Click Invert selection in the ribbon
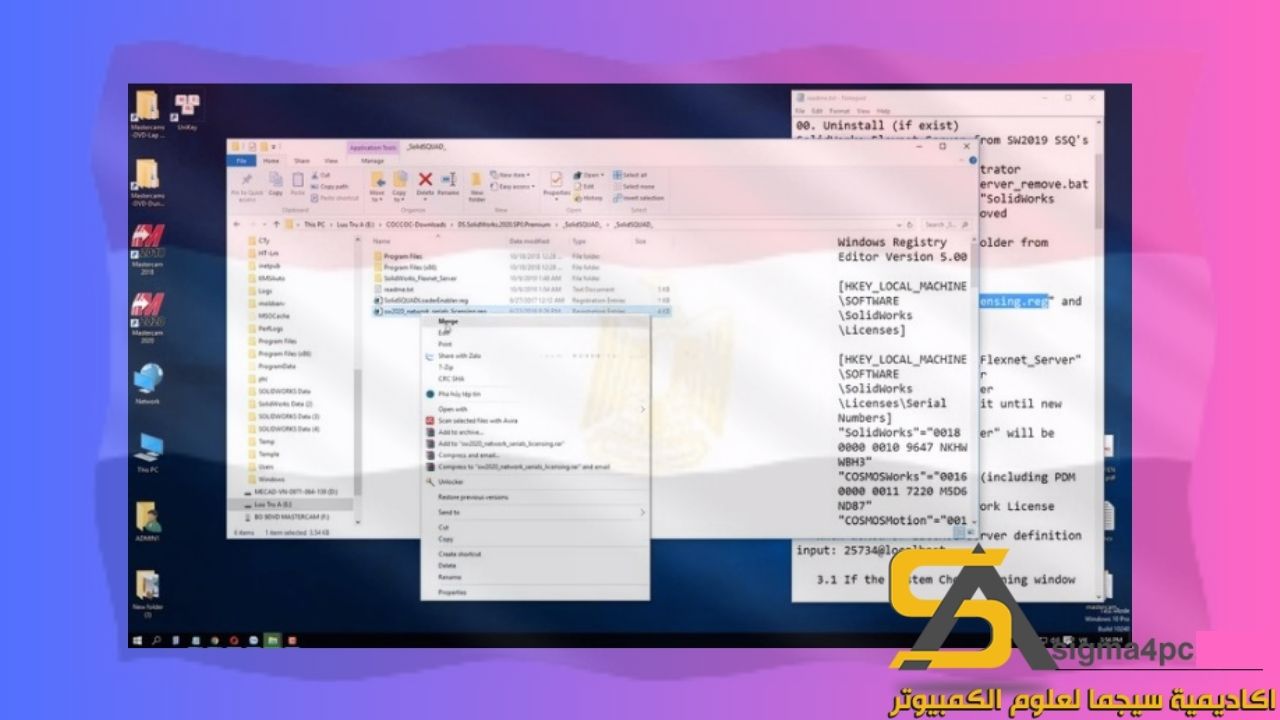 pos(638,197)
